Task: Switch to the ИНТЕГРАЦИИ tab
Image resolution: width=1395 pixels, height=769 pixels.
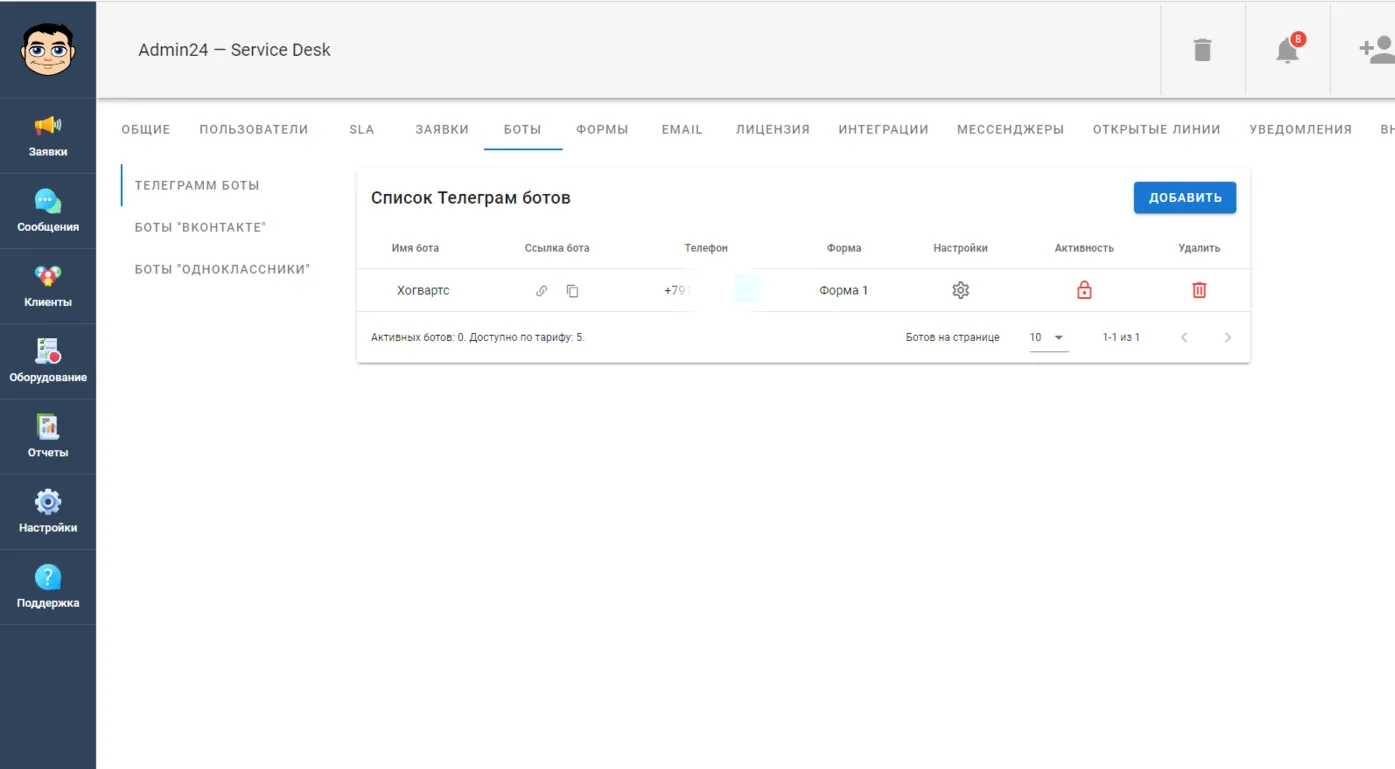Action: pyautogui.click(x=884, y=129)
